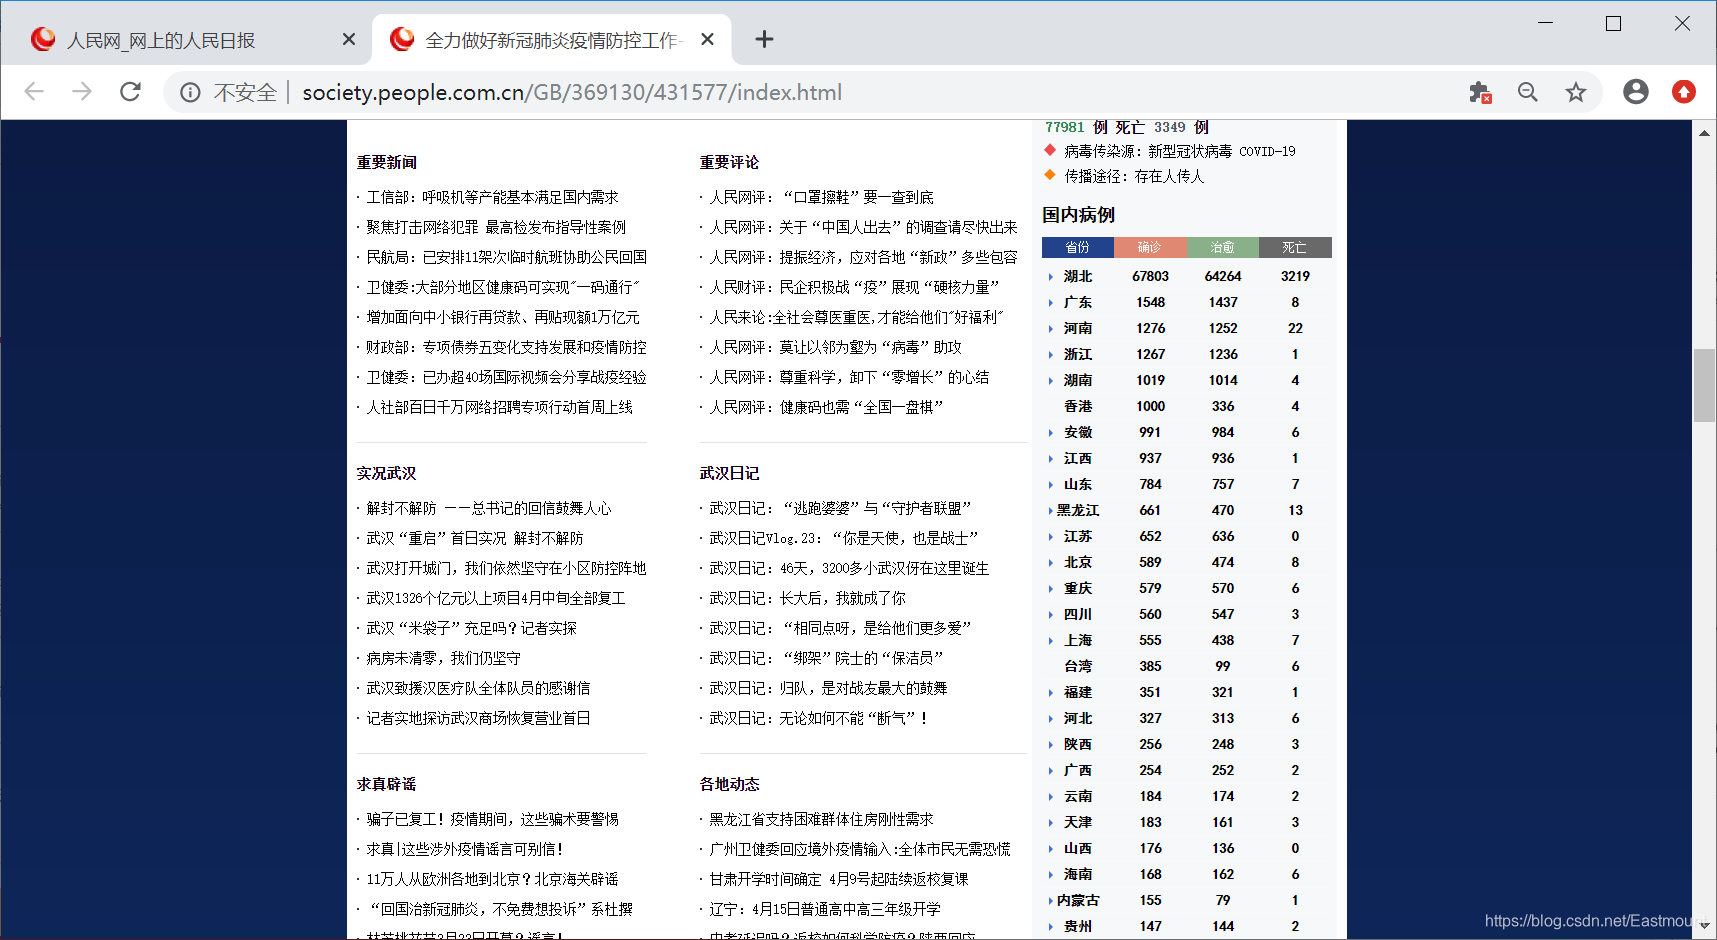Expand the 黑龙江 province row arrow
Image resolution: width=1717 pixels, height=940 pixels.
(x=1050, y=511)
